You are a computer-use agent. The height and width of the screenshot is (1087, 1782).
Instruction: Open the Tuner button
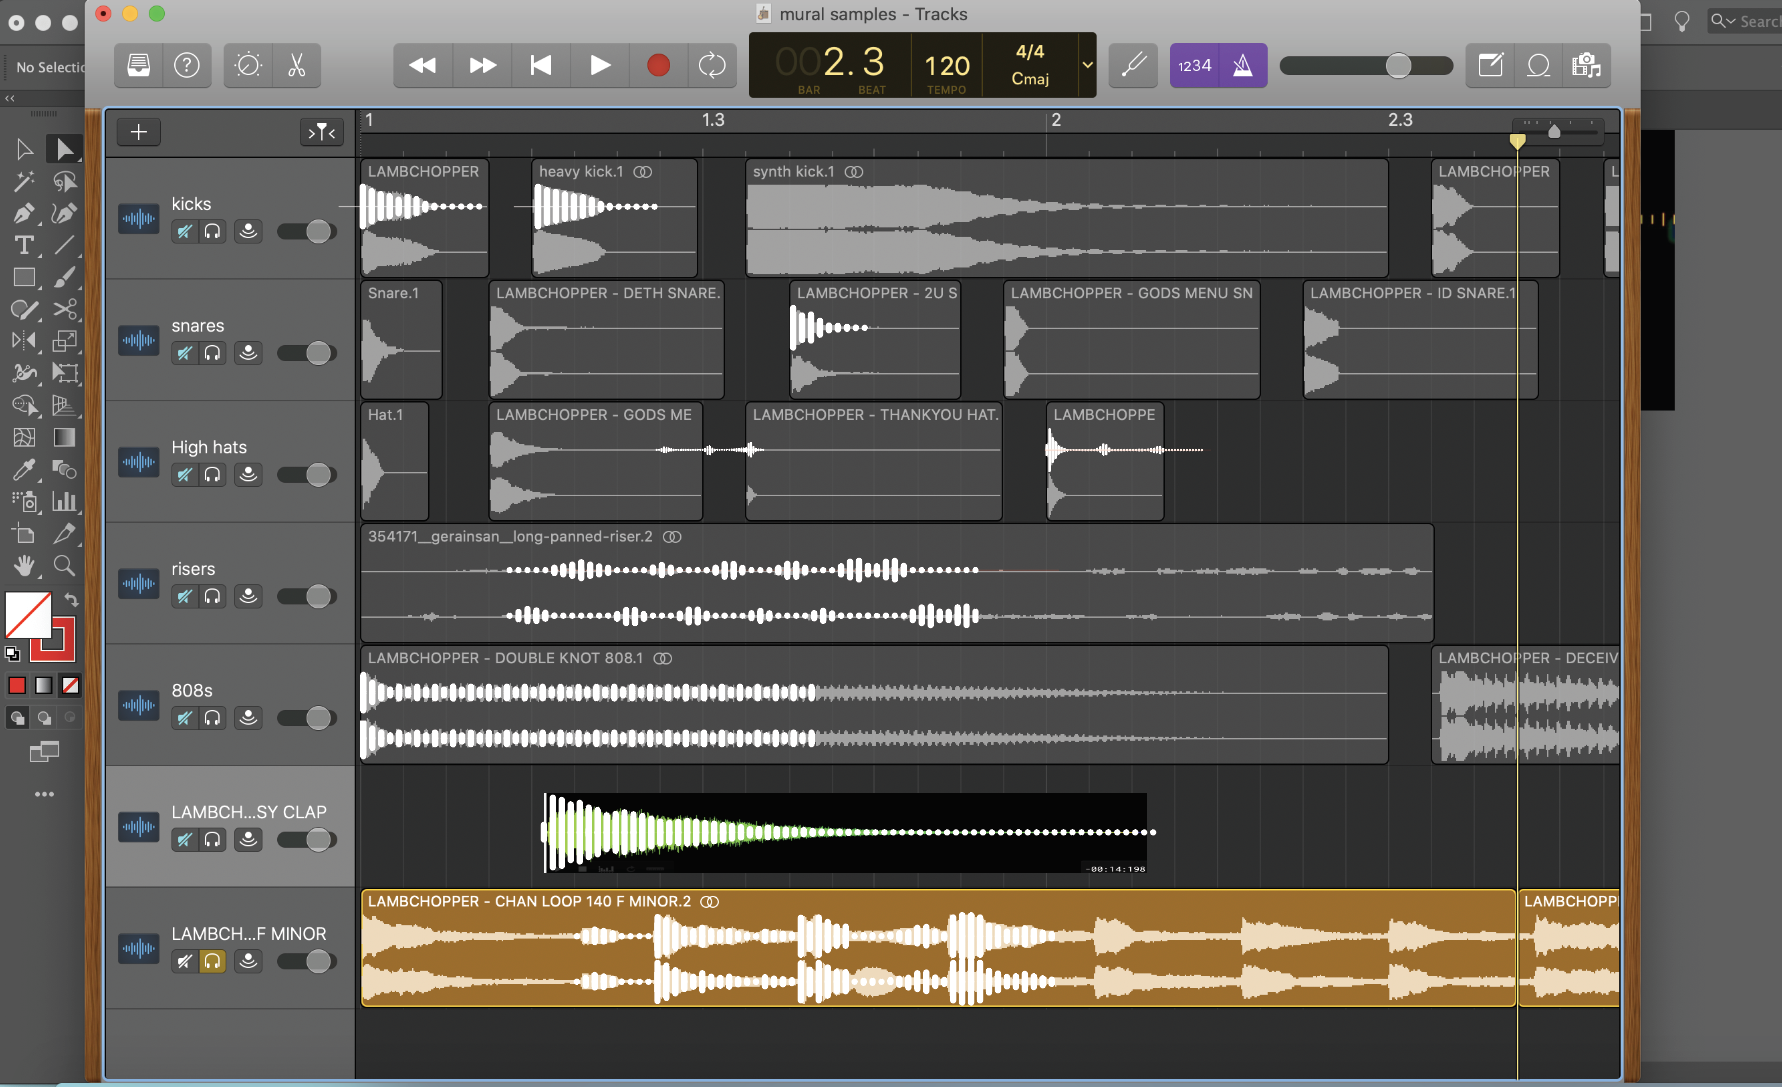[1133, 66]
